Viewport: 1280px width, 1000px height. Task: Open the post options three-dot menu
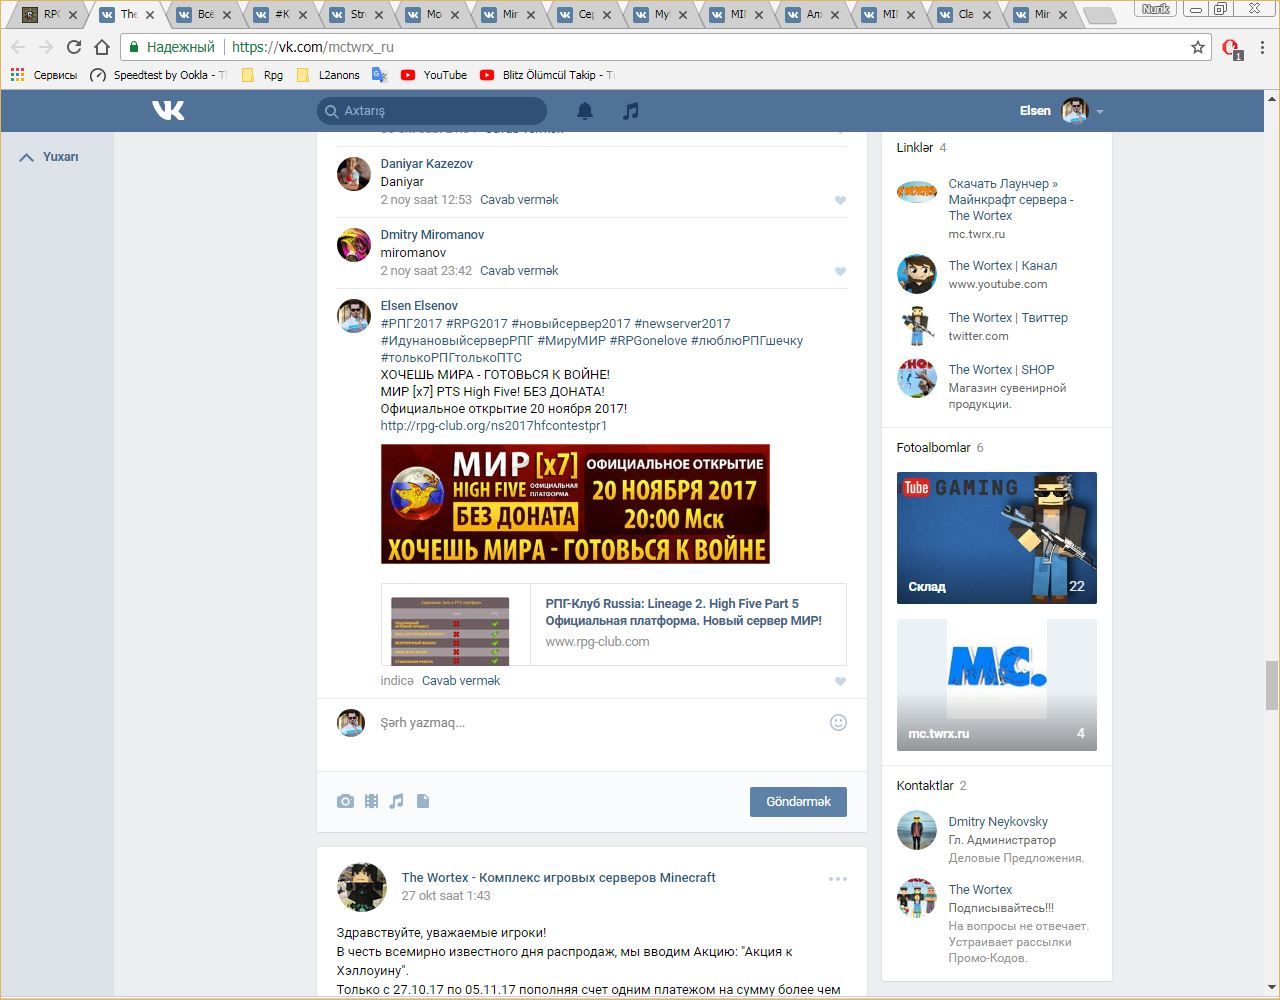coord(838,879)
